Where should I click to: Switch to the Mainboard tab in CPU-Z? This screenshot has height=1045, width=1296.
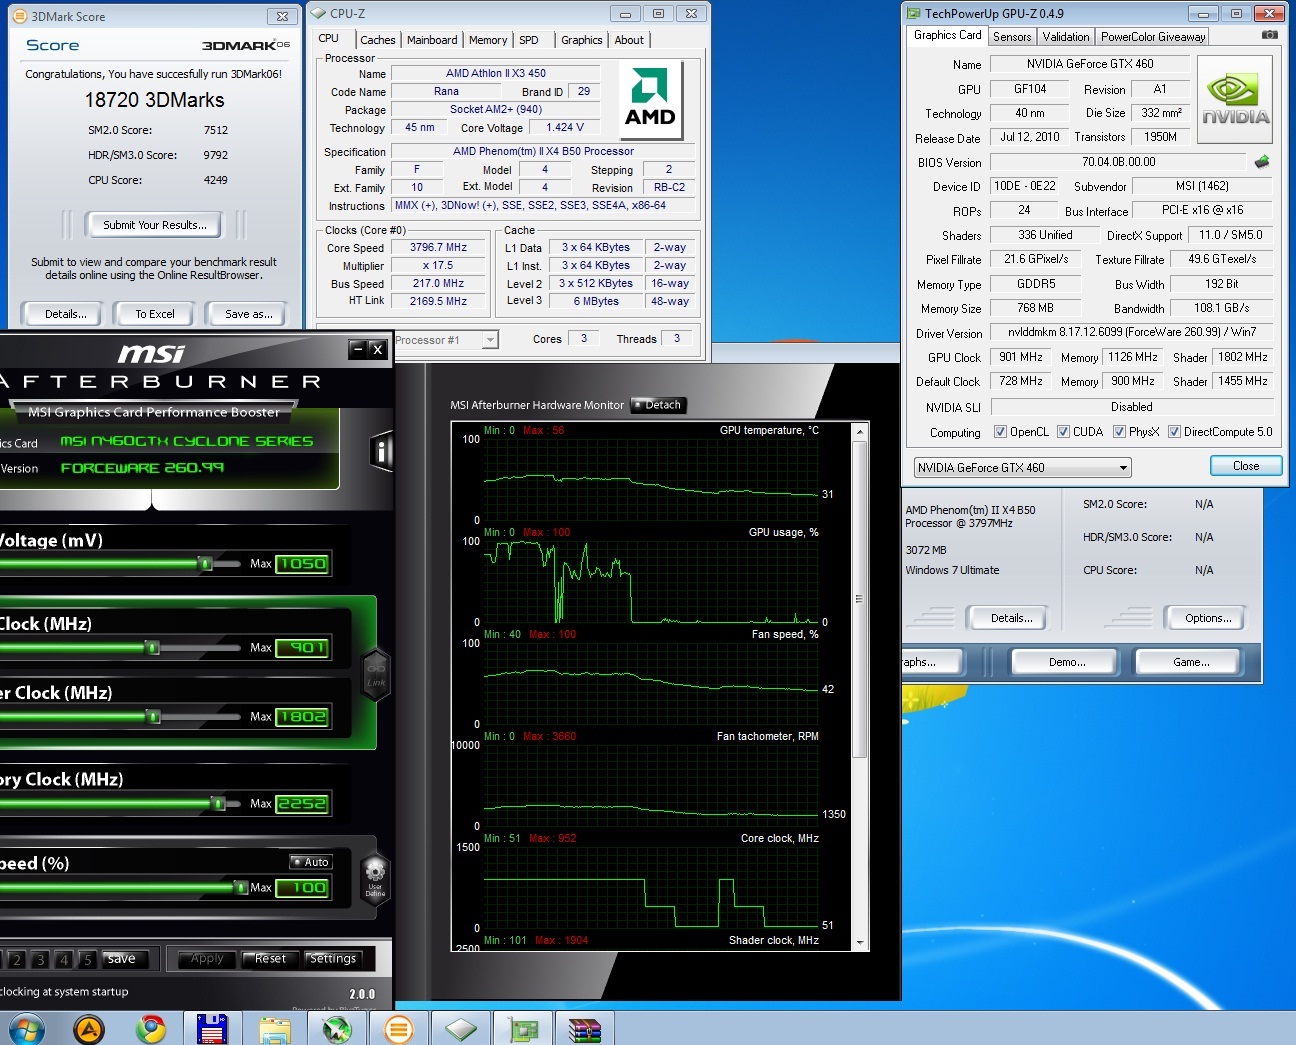tap(432, 40)
